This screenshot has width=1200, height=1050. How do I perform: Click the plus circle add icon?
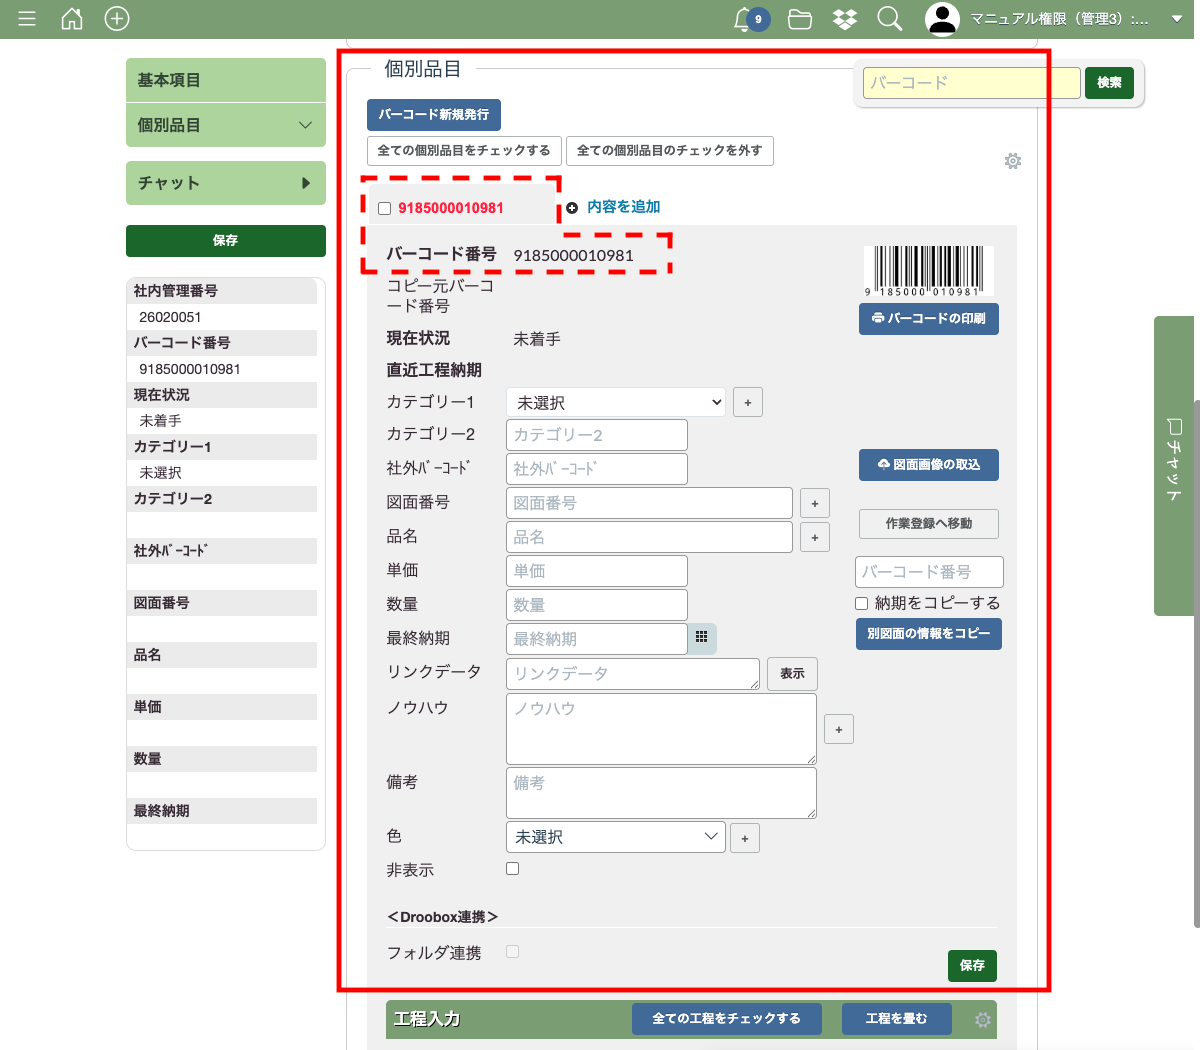[117, 19]
